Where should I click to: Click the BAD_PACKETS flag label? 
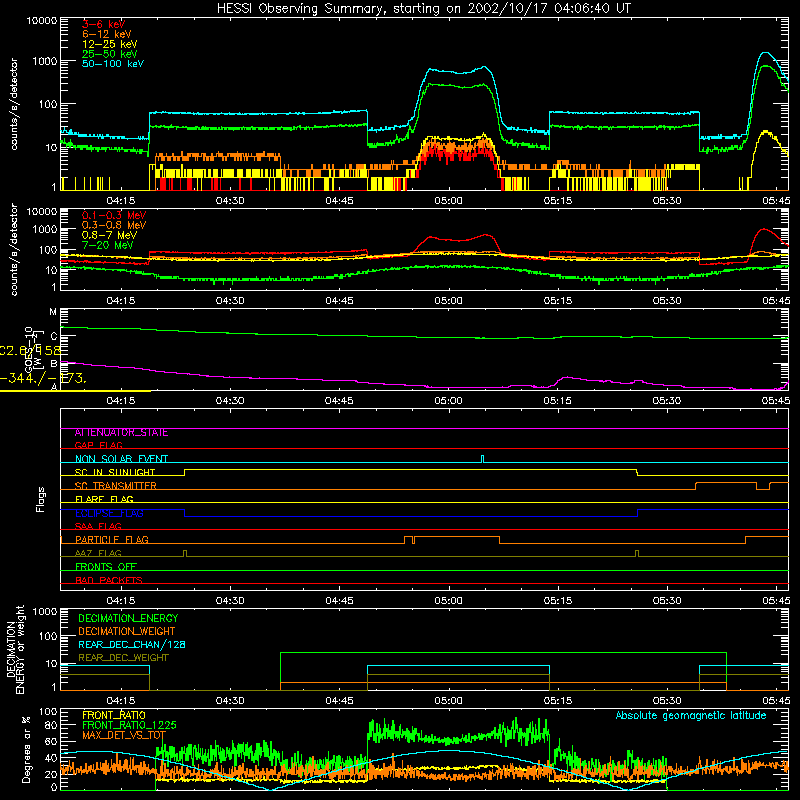tap(109, 580)
